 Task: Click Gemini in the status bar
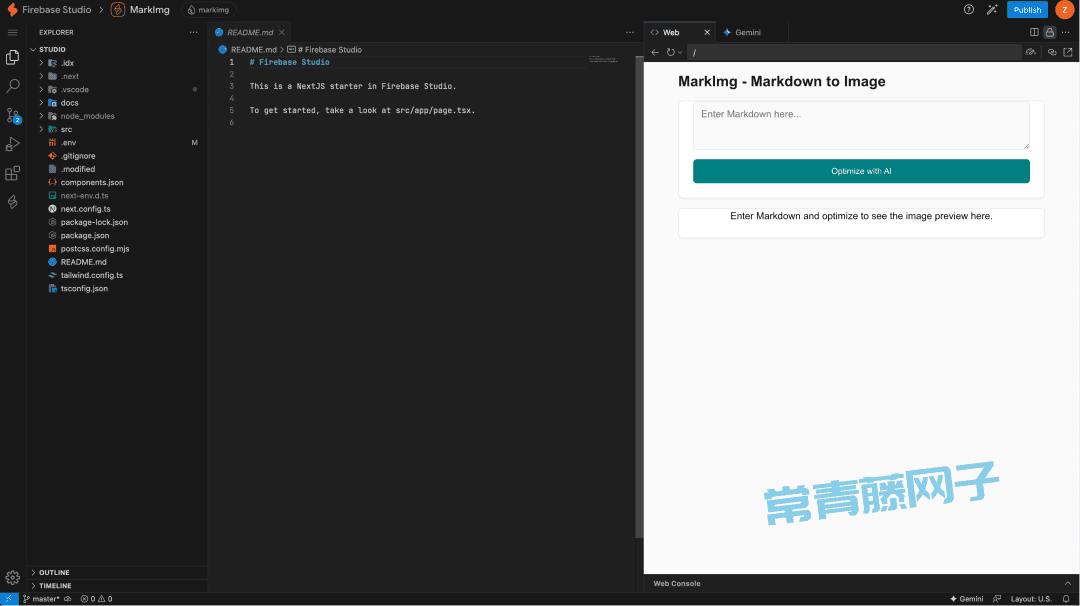tap(966, 599)
